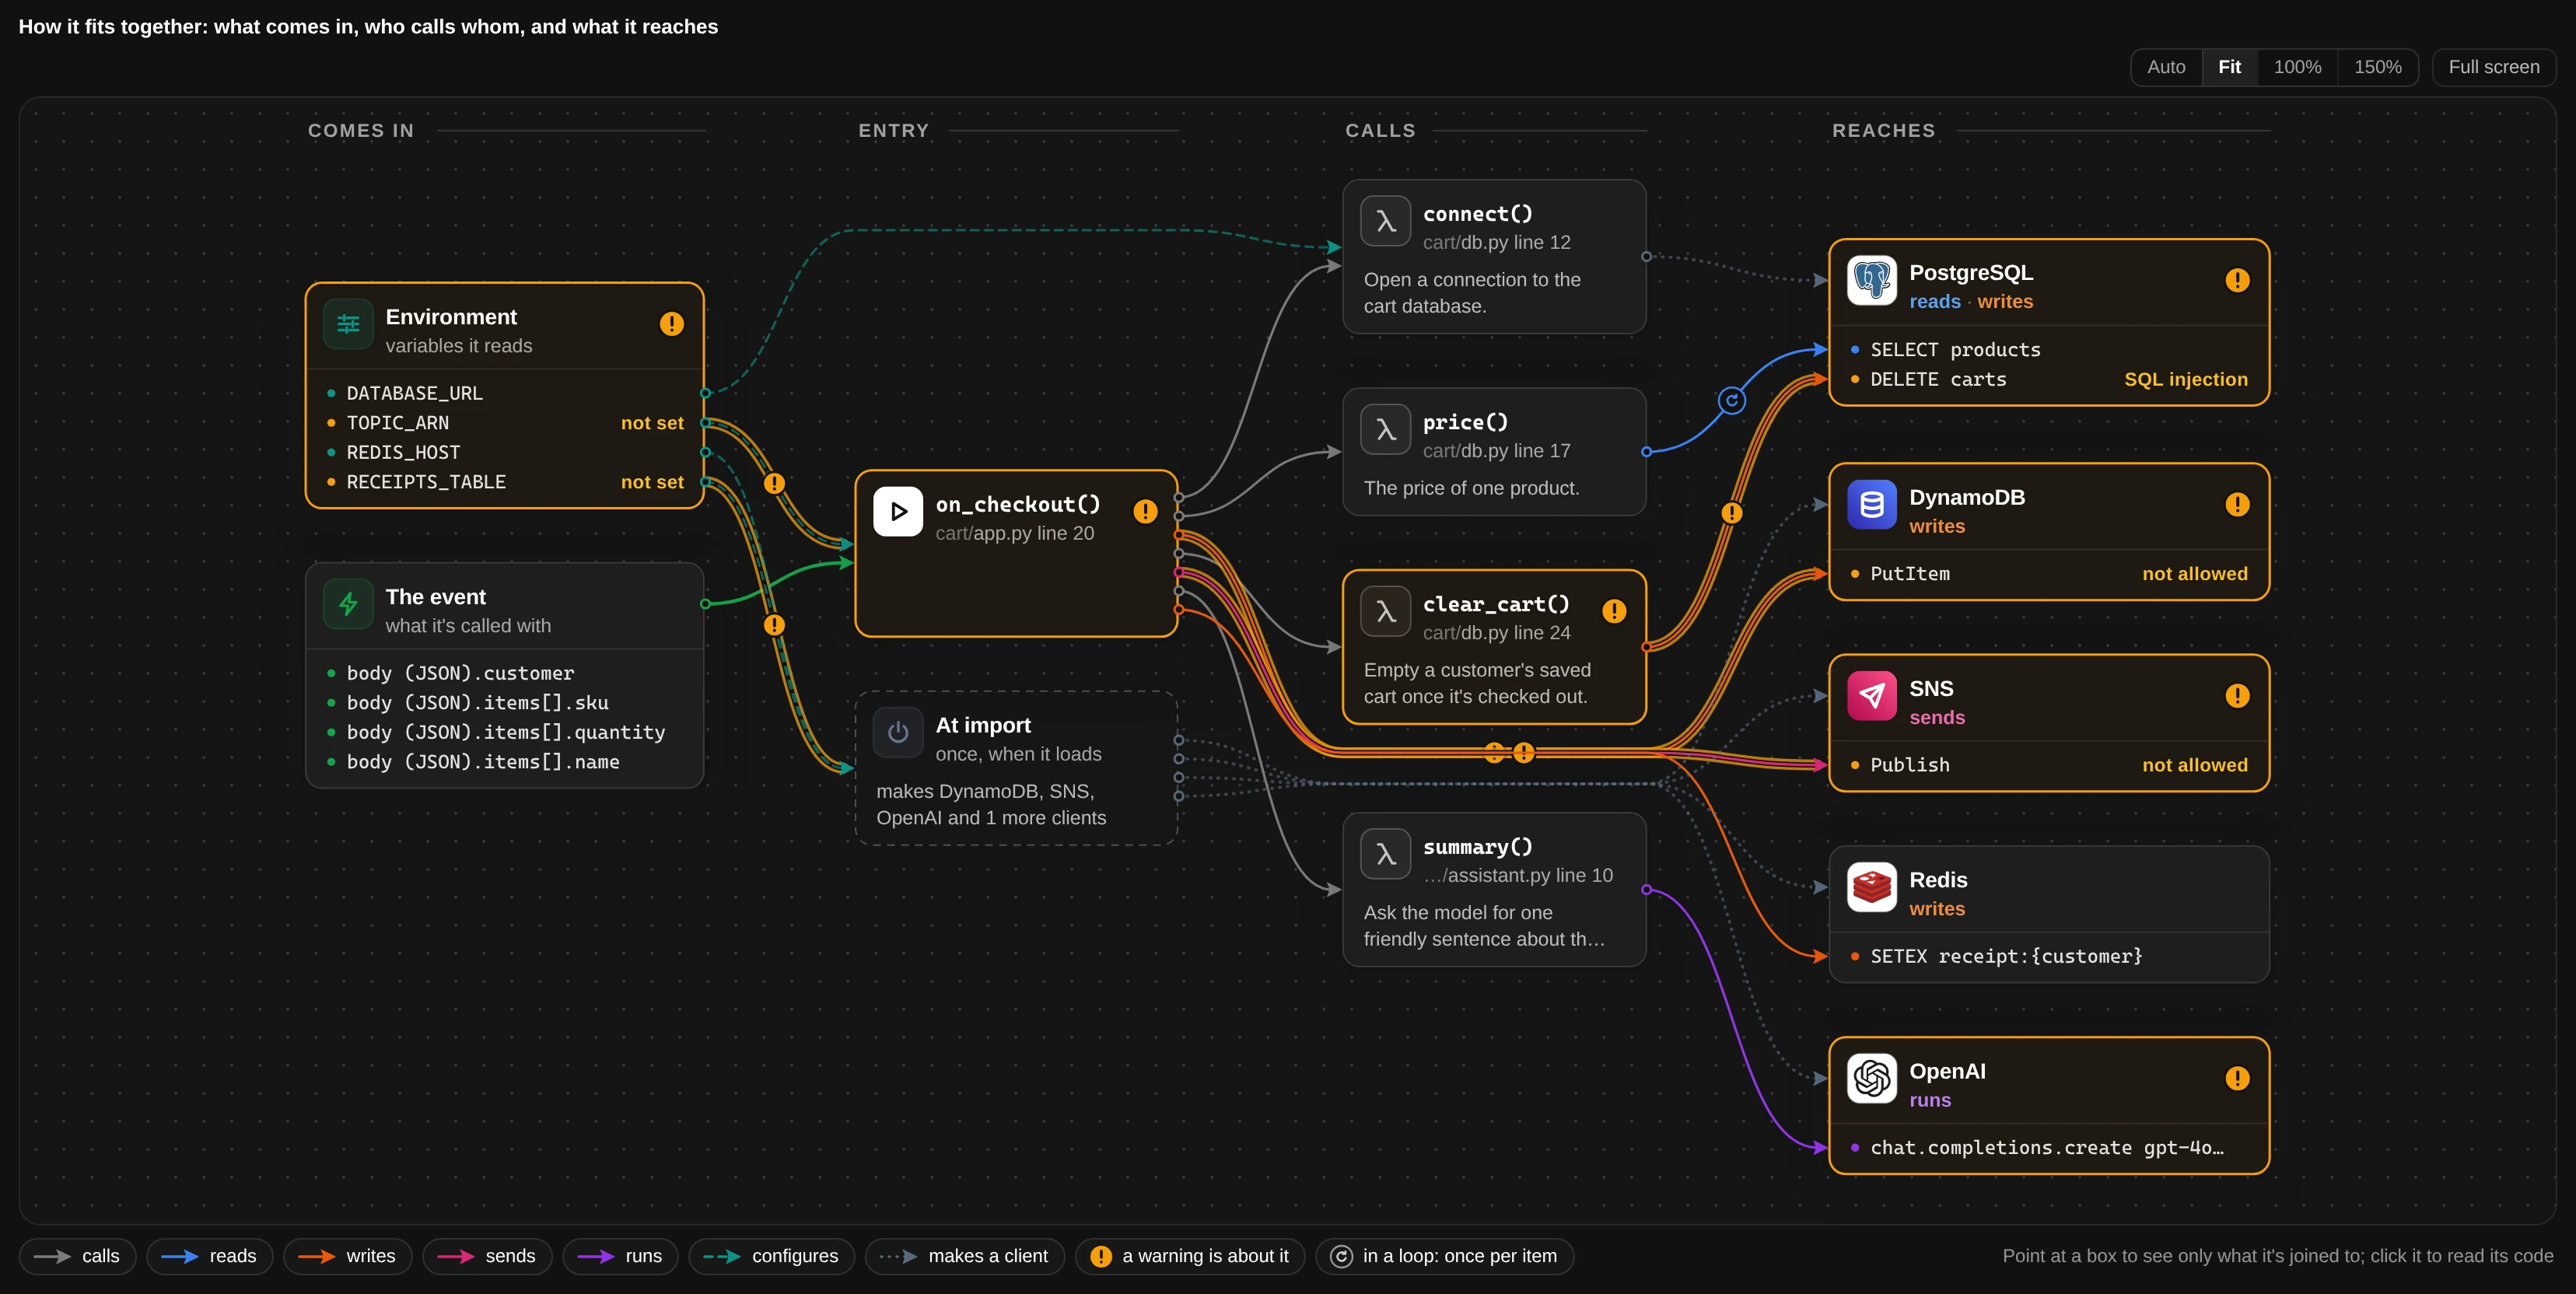The image size is (2576, 1294).
Task: Click the sends legend chip
Action: (x=487, y=1256)
